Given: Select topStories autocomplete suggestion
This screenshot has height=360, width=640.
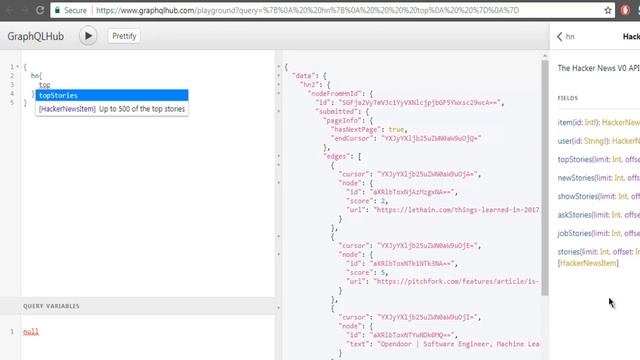Looking at the screenshot, I should [x=112, y=95].
